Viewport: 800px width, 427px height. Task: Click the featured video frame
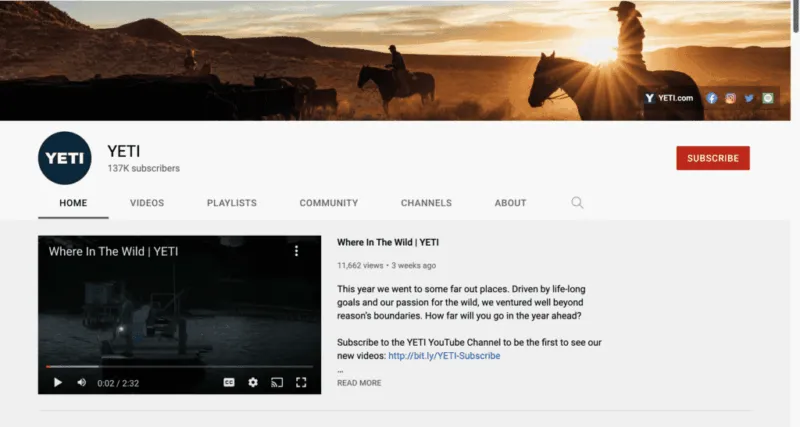[180, 315]
